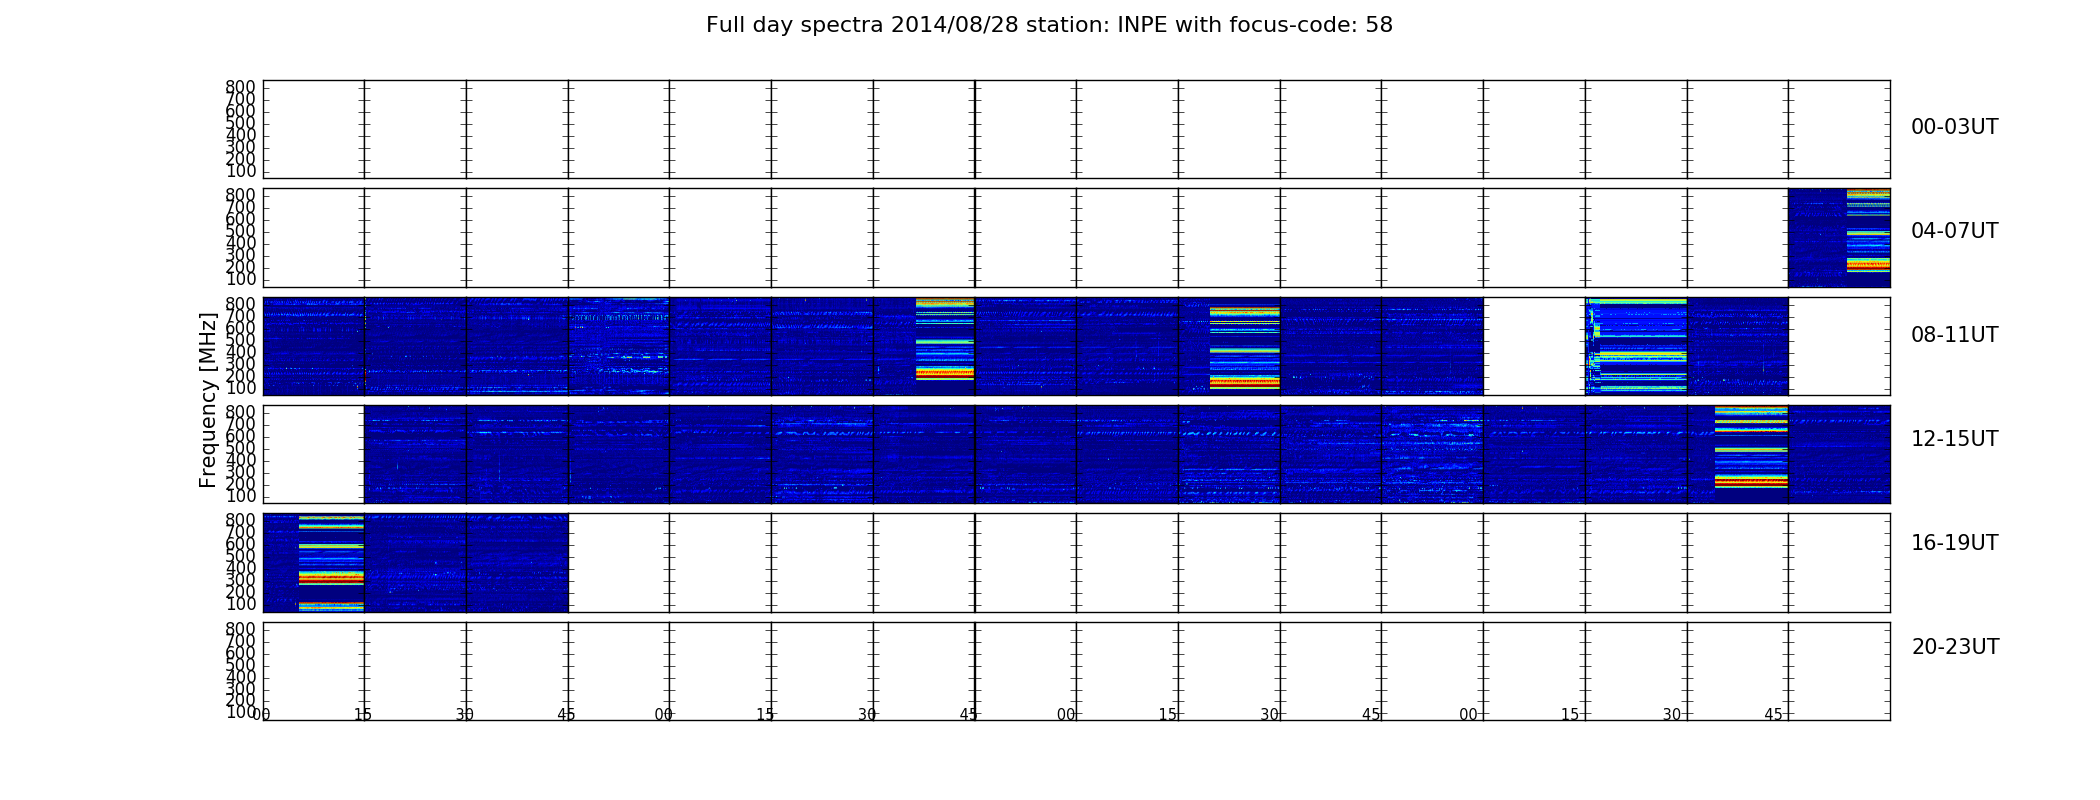
Task: Click the 20-23UT row label
Action: (x=1955, y=647)
